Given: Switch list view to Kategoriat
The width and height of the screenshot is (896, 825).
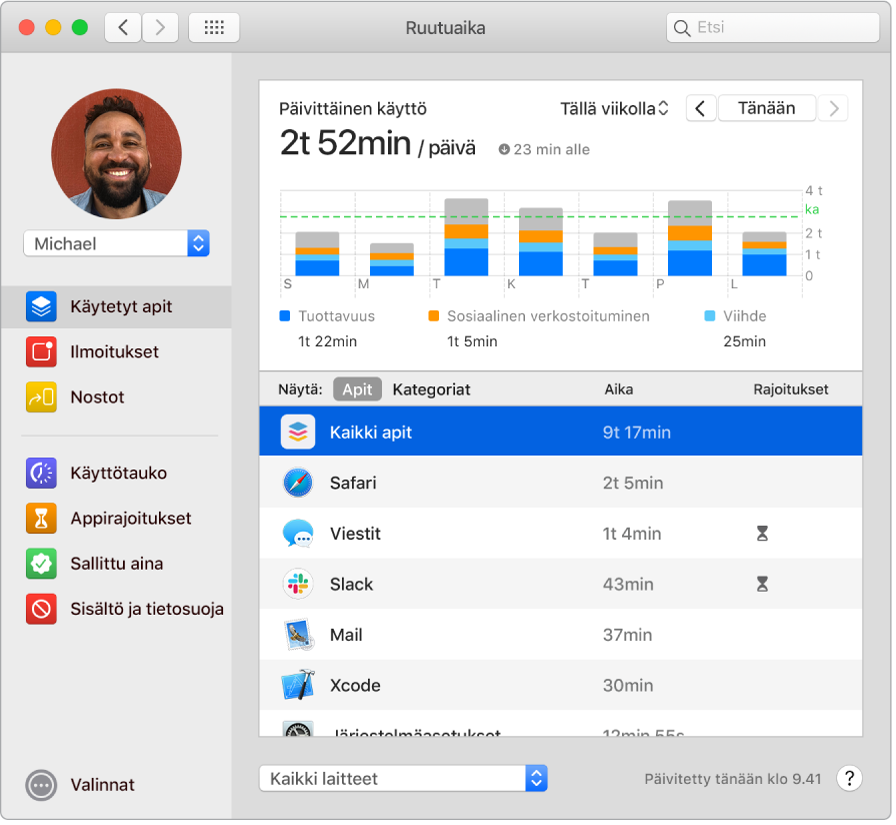Looking at the screenshot, I should (431, 390).
